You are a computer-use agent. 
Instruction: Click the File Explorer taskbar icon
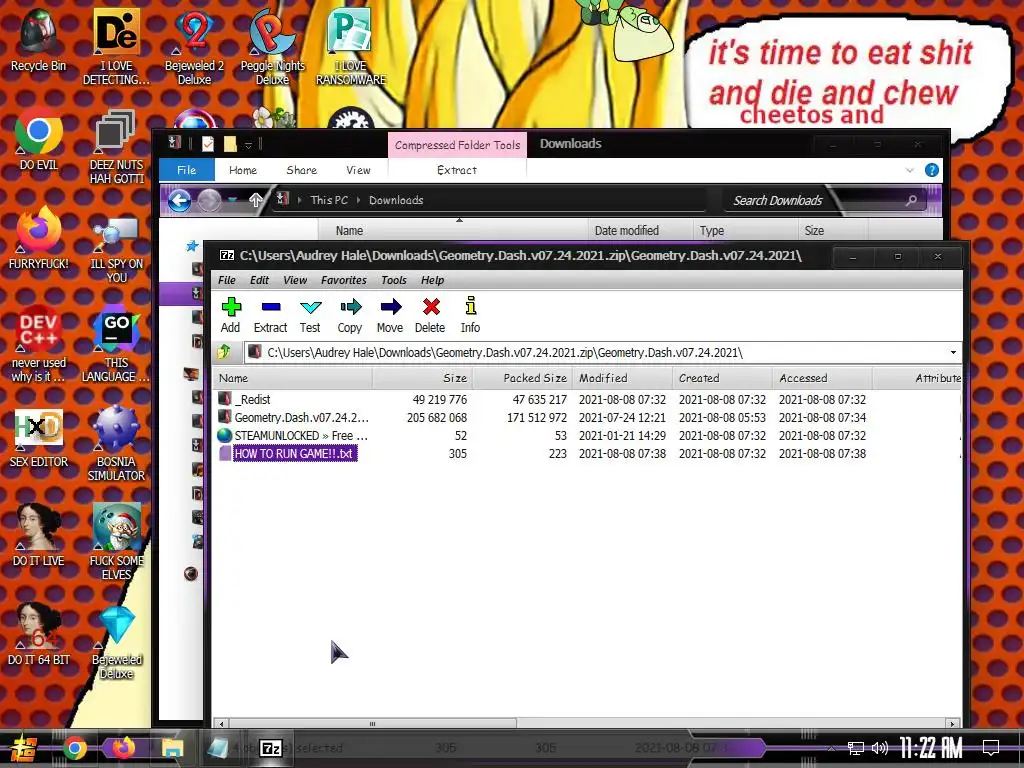coord(172,748)
